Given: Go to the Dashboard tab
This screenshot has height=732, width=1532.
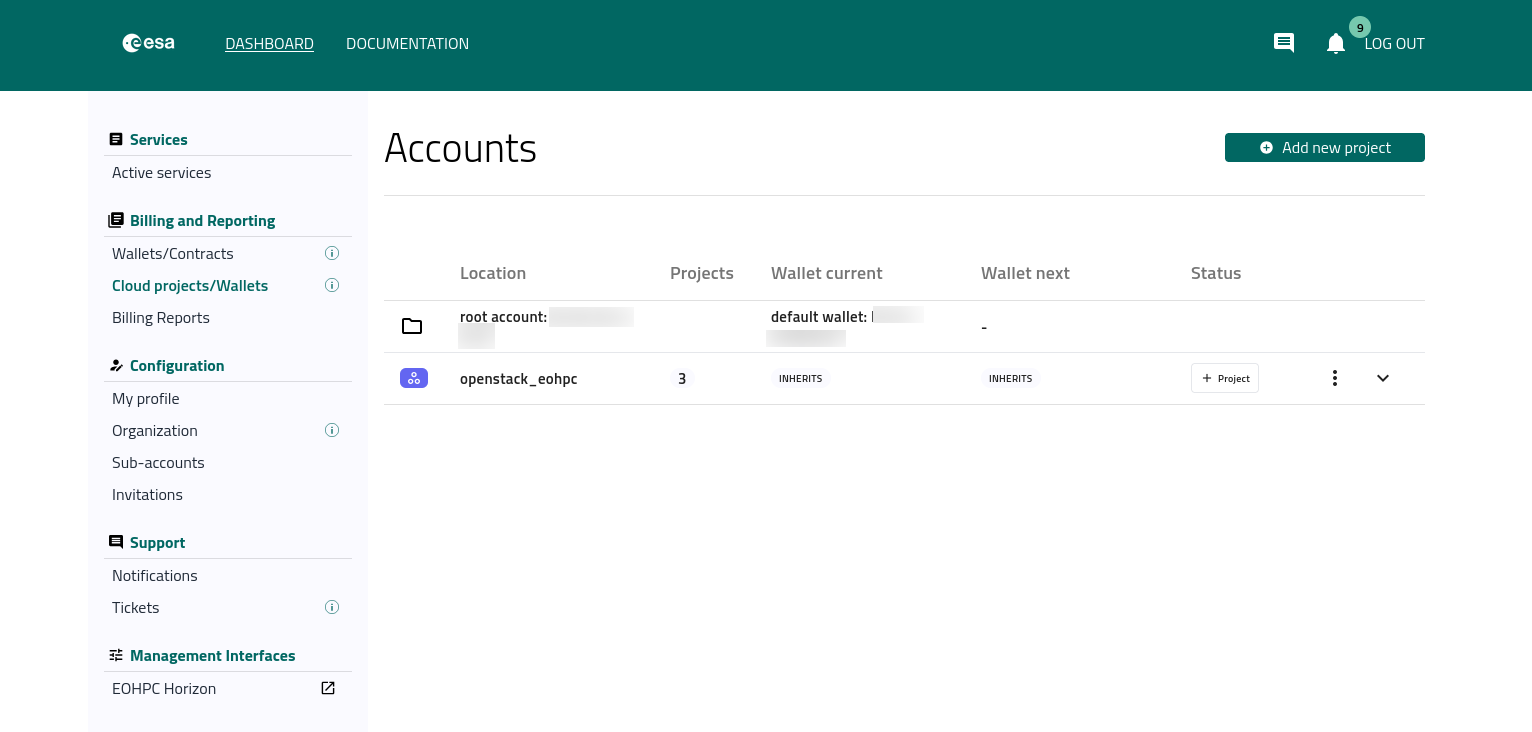Looking at the screenshot, I should (269, 44).
